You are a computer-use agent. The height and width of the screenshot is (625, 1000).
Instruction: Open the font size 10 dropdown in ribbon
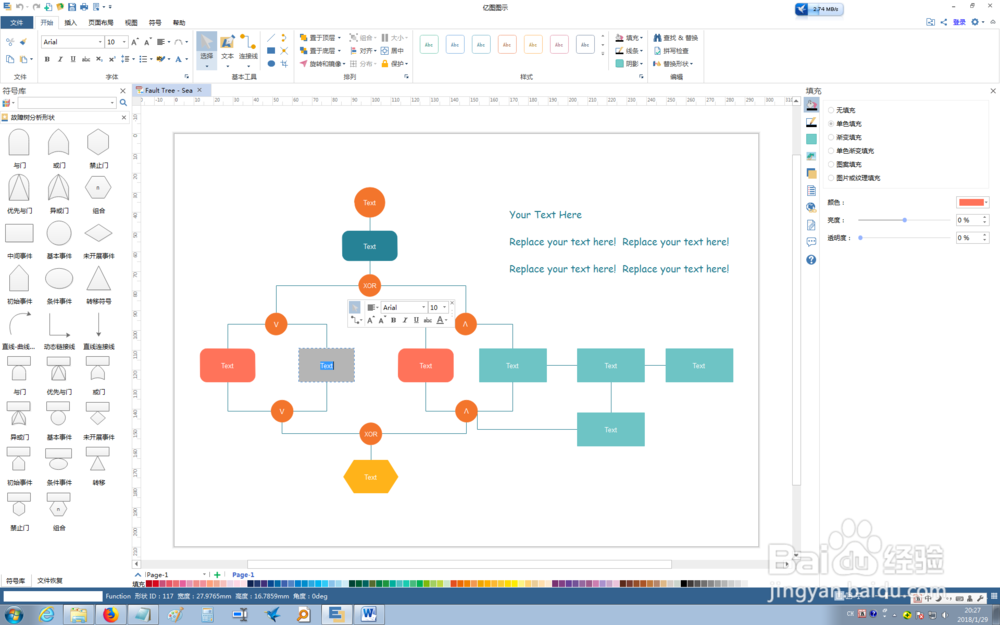(x=124, y=42)
